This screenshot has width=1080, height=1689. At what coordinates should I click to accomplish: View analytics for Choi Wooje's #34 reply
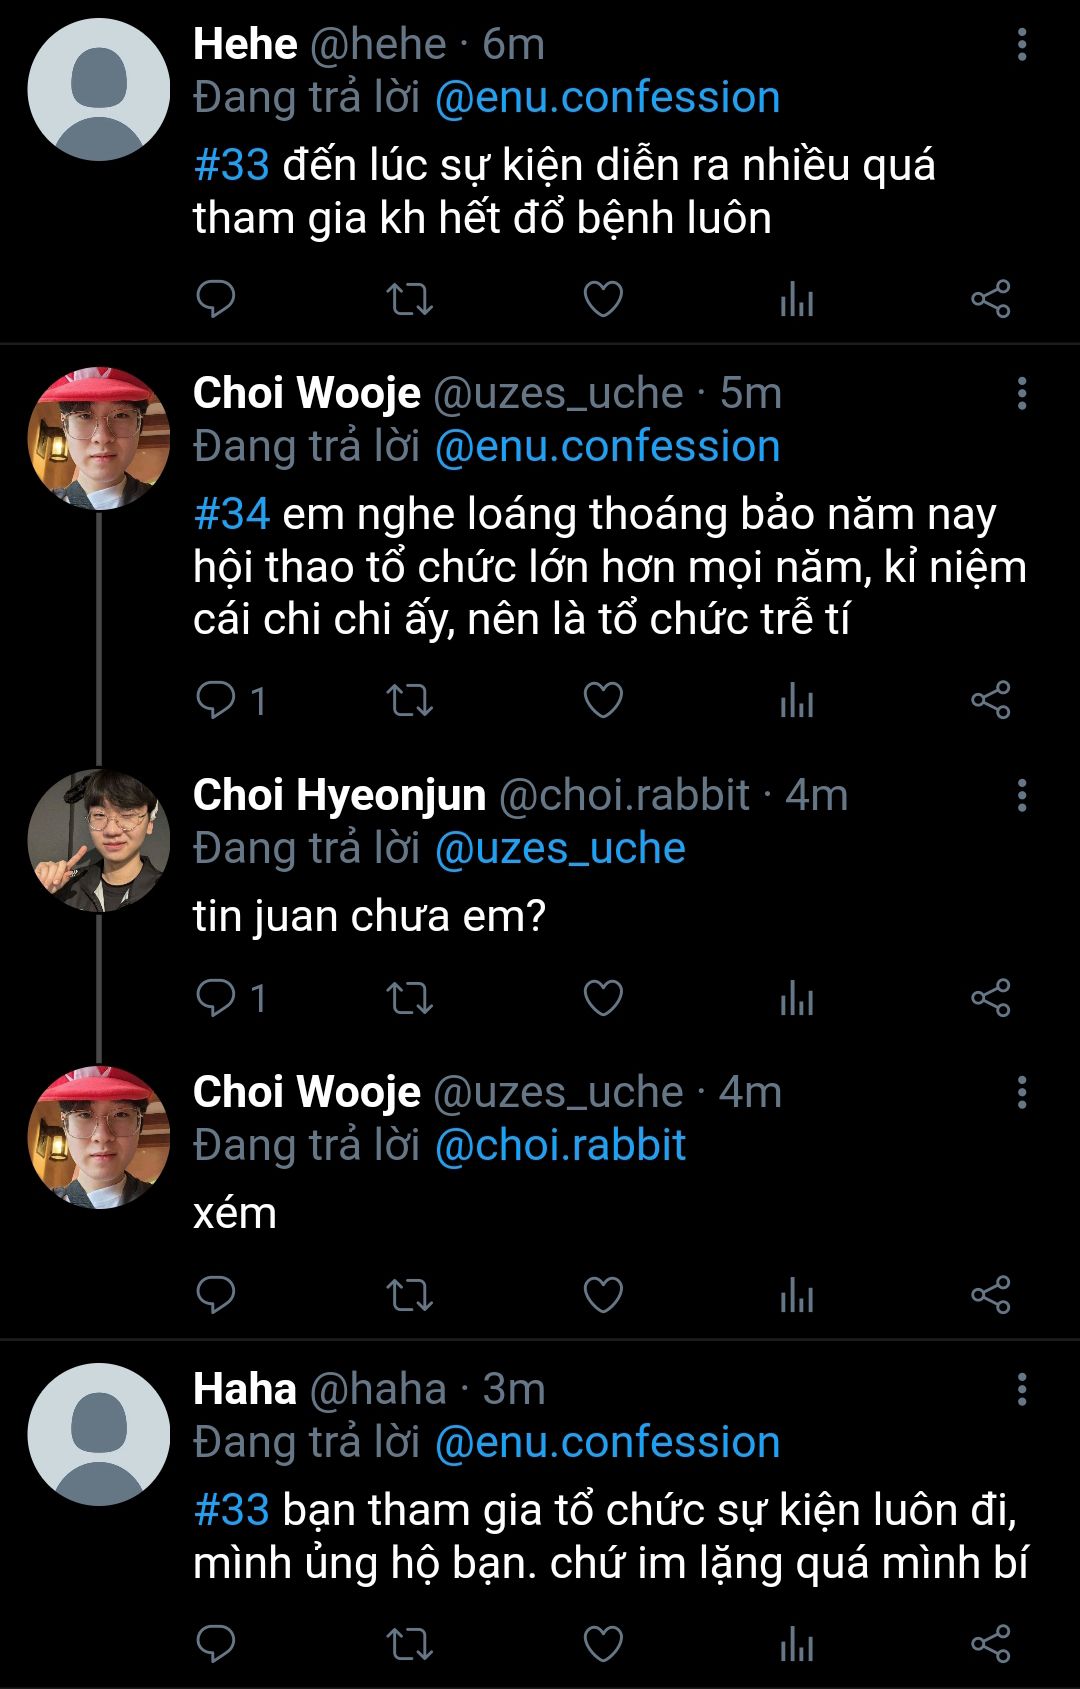(x=797, y=700)
